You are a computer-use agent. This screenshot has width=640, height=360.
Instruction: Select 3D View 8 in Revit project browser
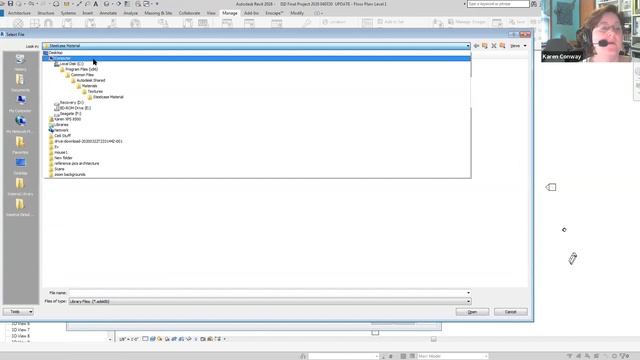coord(20,336)
